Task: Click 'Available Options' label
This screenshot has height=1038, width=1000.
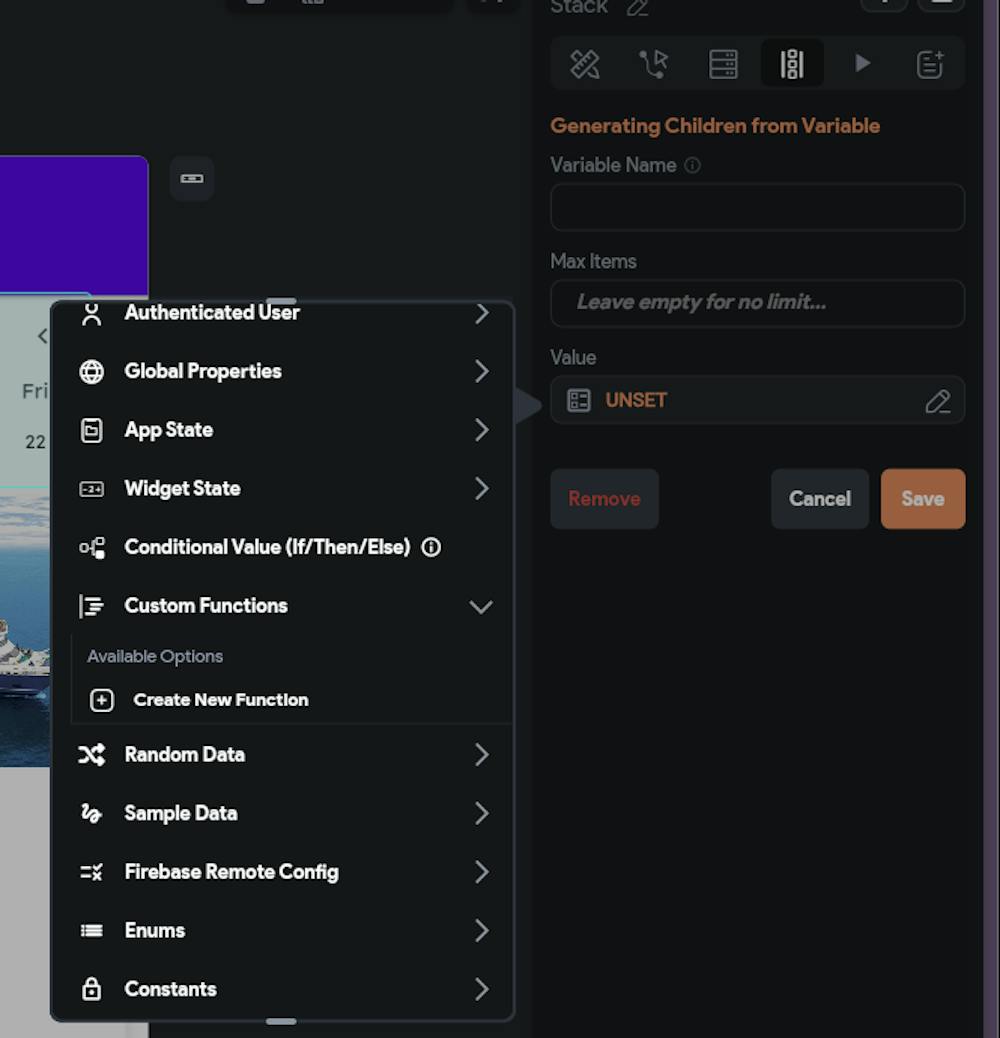Action: tap(155, 656)
